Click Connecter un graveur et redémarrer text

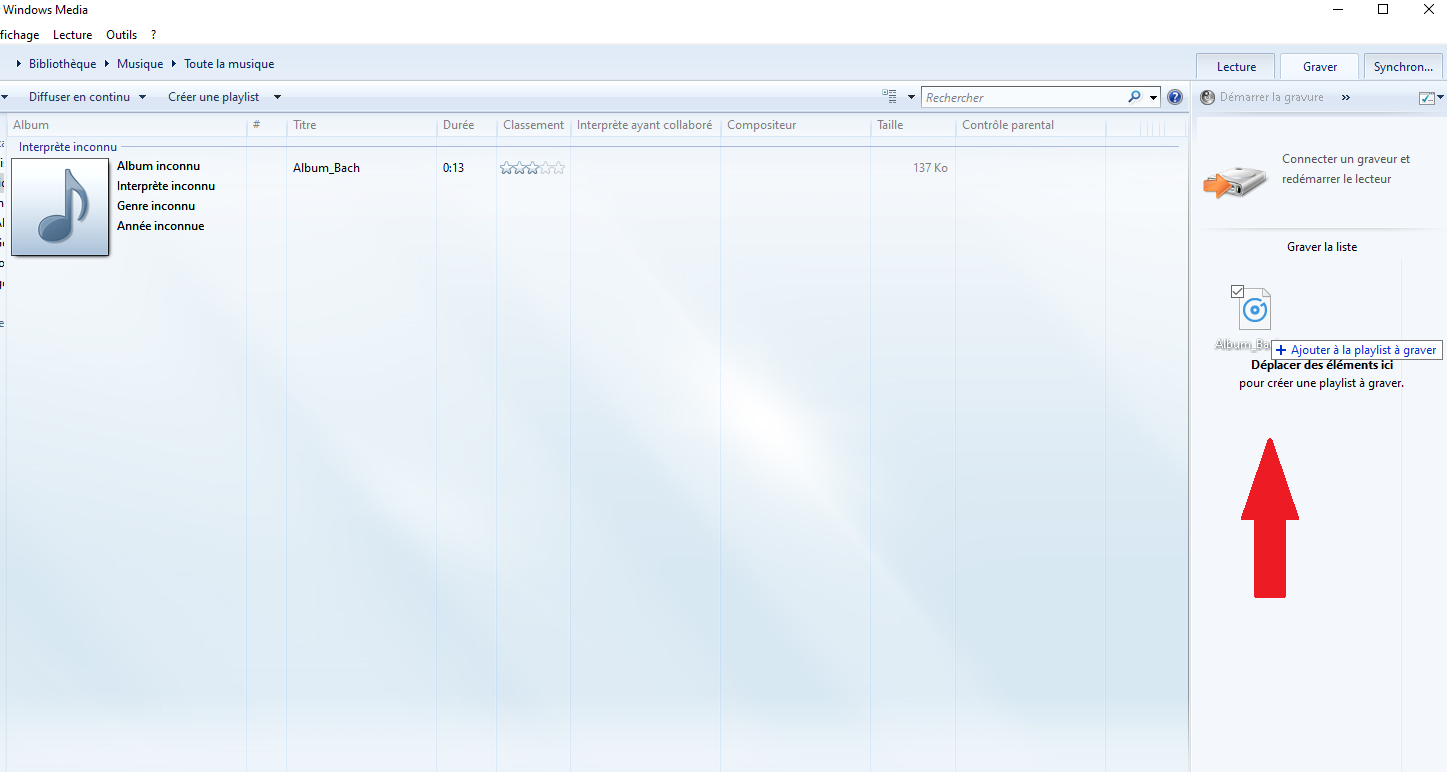coord(1346,169)
